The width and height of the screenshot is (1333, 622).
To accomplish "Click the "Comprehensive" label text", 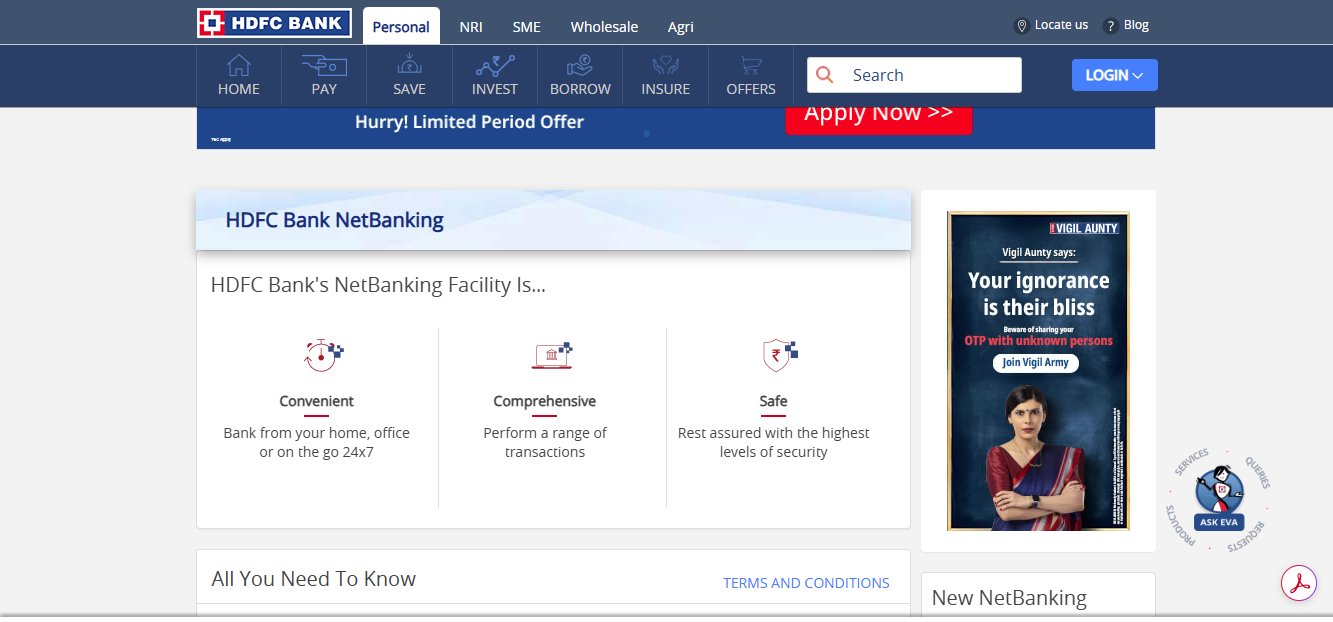I will 544,401.
